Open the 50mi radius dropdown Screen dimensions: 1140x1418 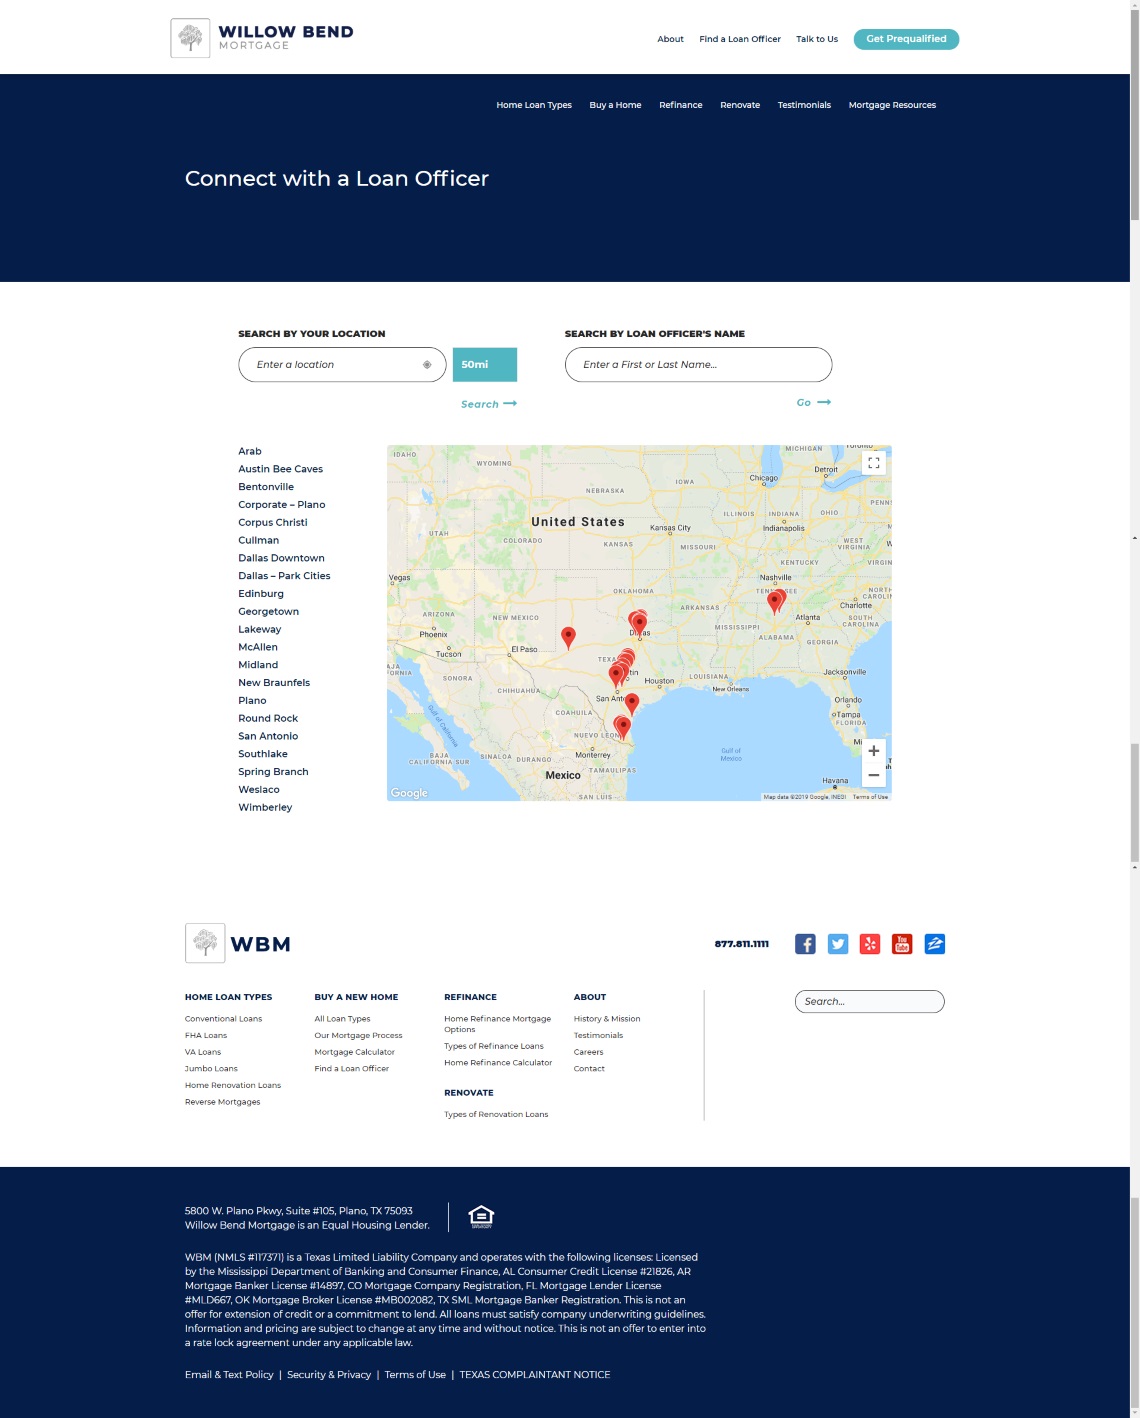(x=485, y=365)
